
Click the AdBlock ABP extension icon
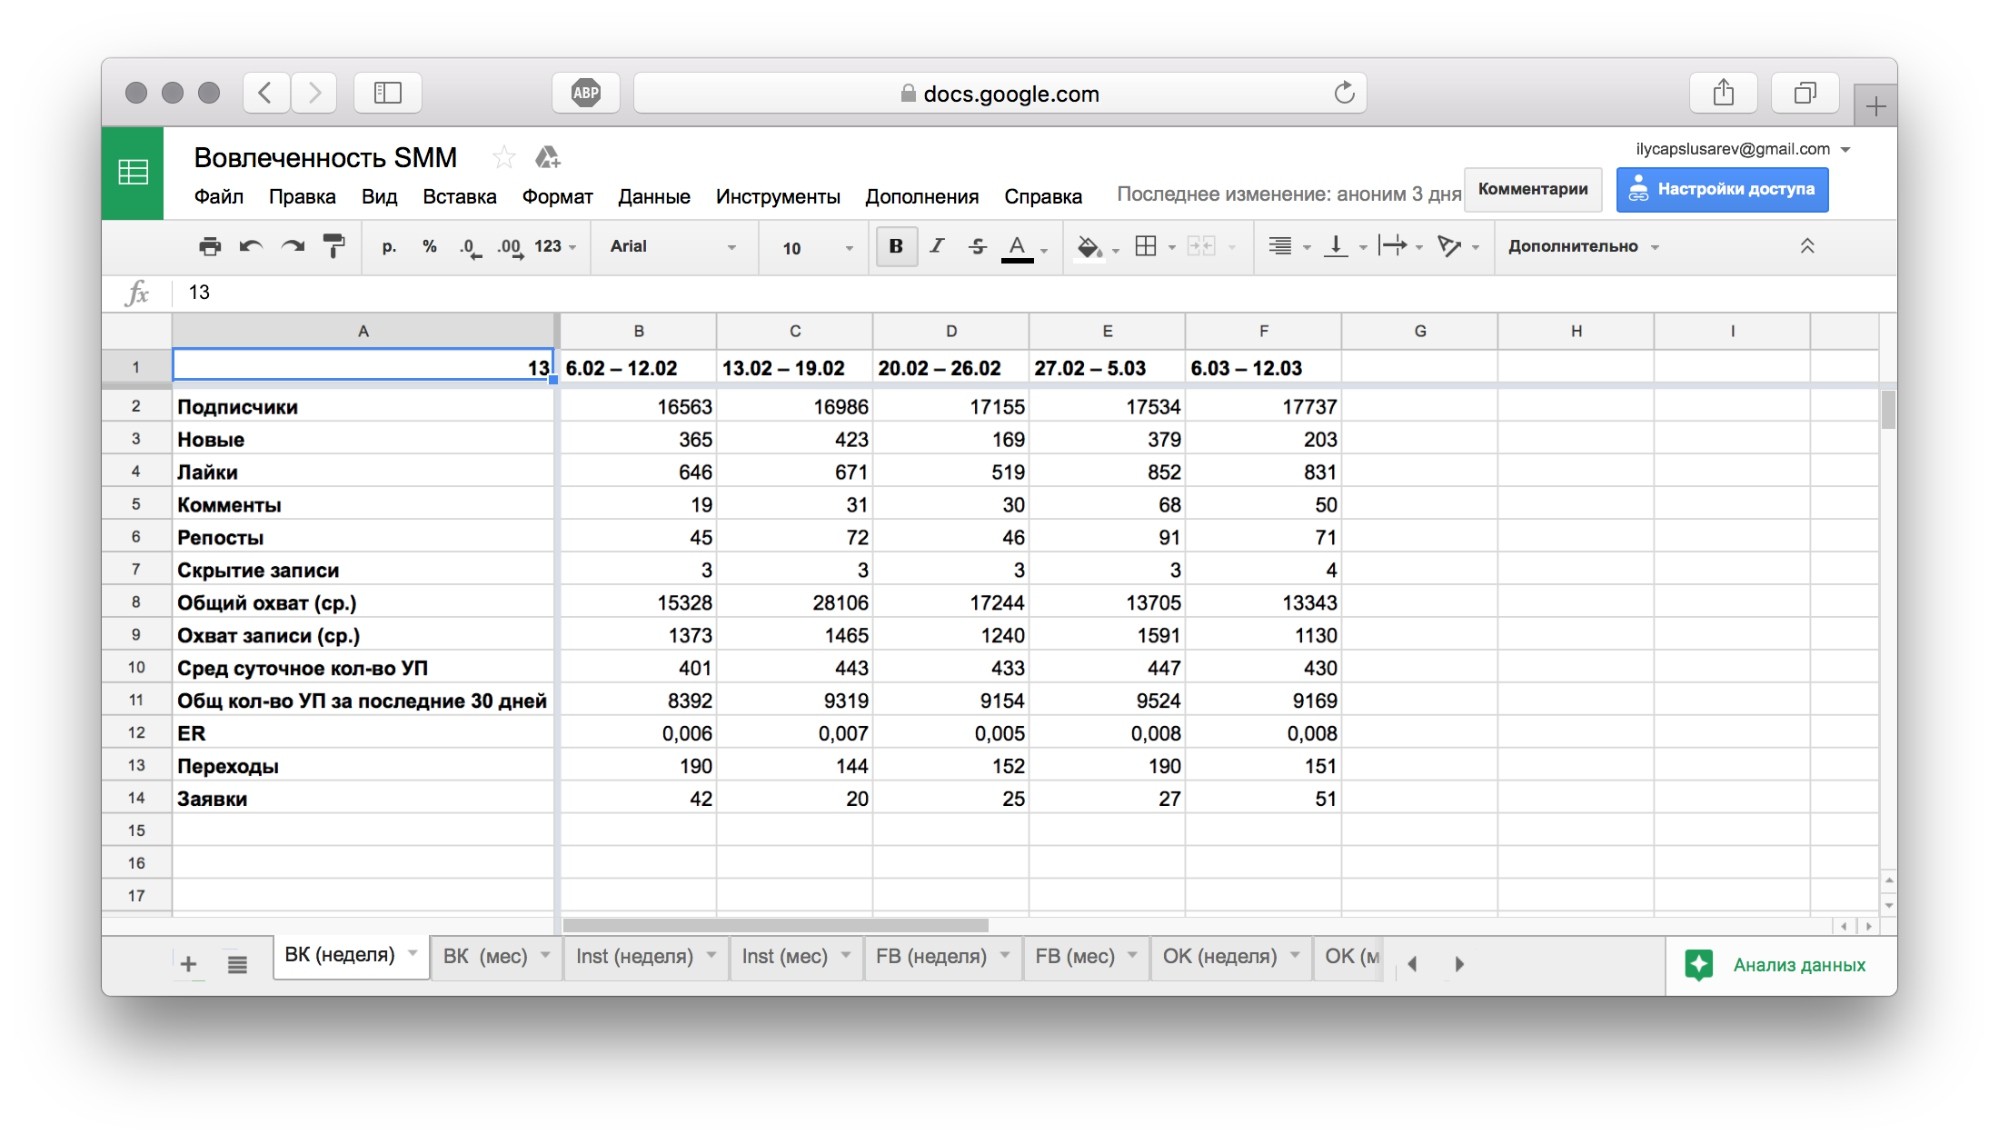[586, 93]
